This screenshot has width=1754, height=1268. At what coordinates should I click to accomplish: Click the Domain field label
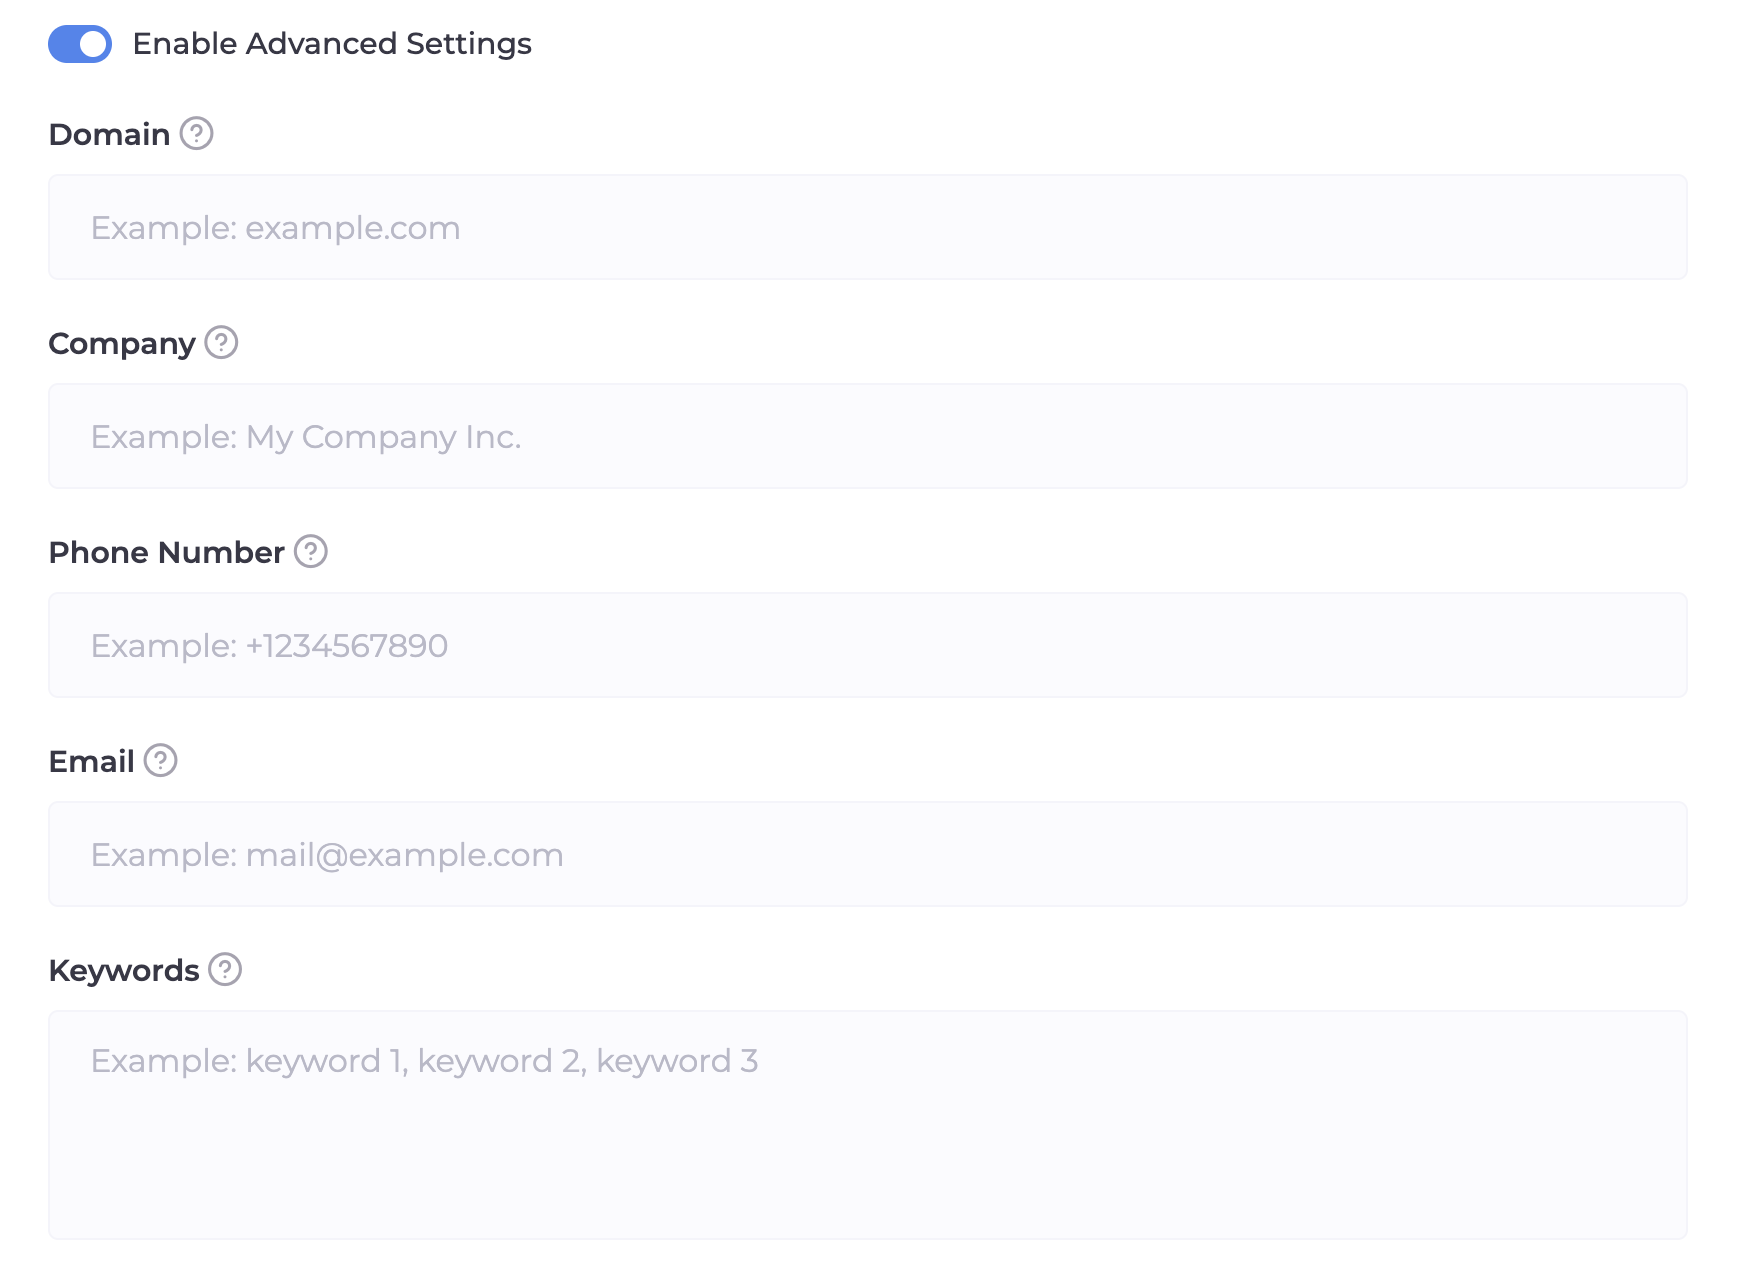pos(109,134)
